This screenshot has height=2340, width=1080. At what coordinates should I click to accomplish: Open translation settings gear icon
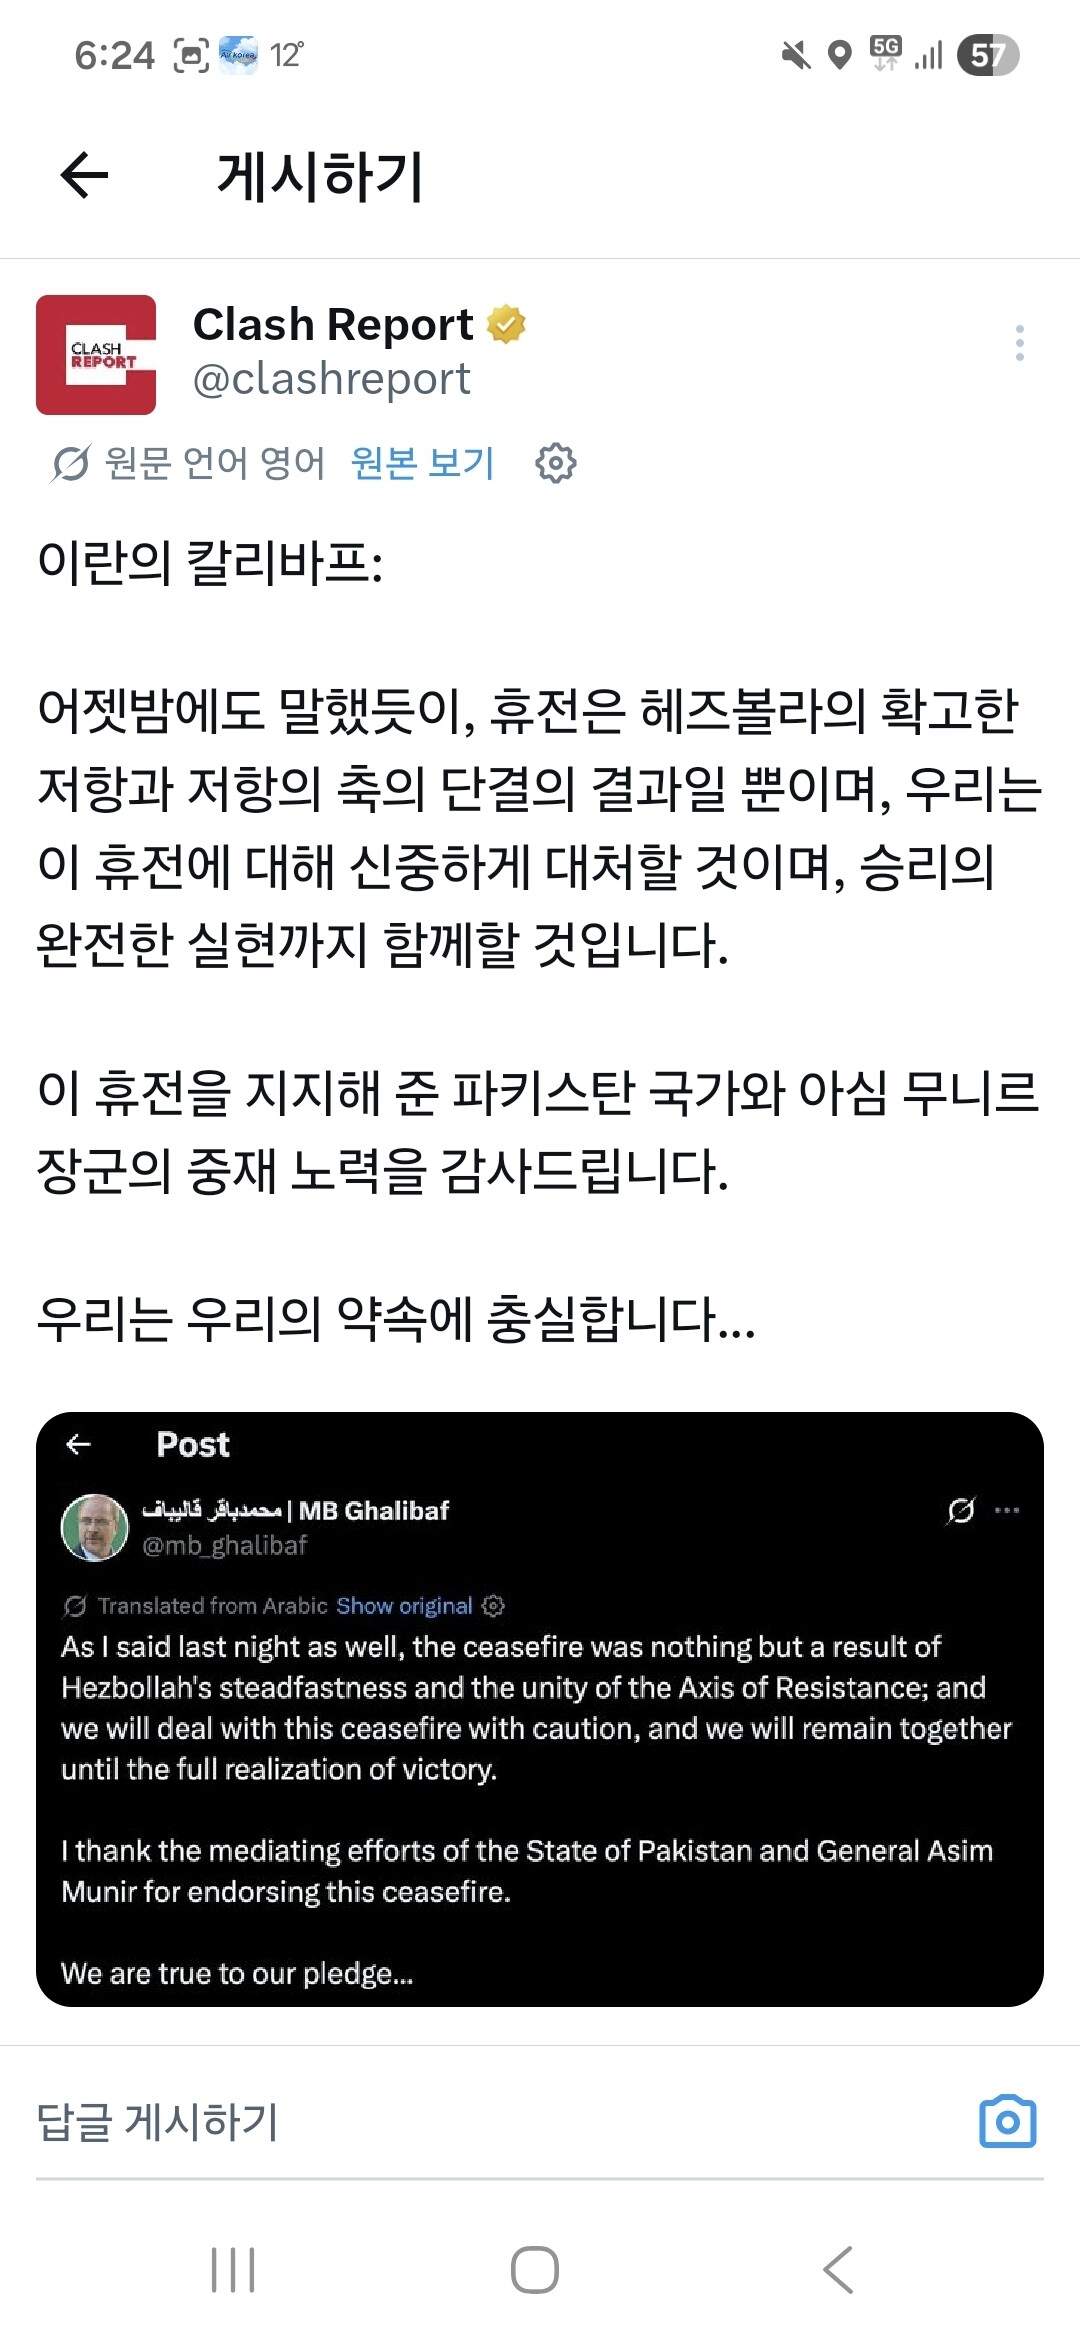tap(556, 463)
